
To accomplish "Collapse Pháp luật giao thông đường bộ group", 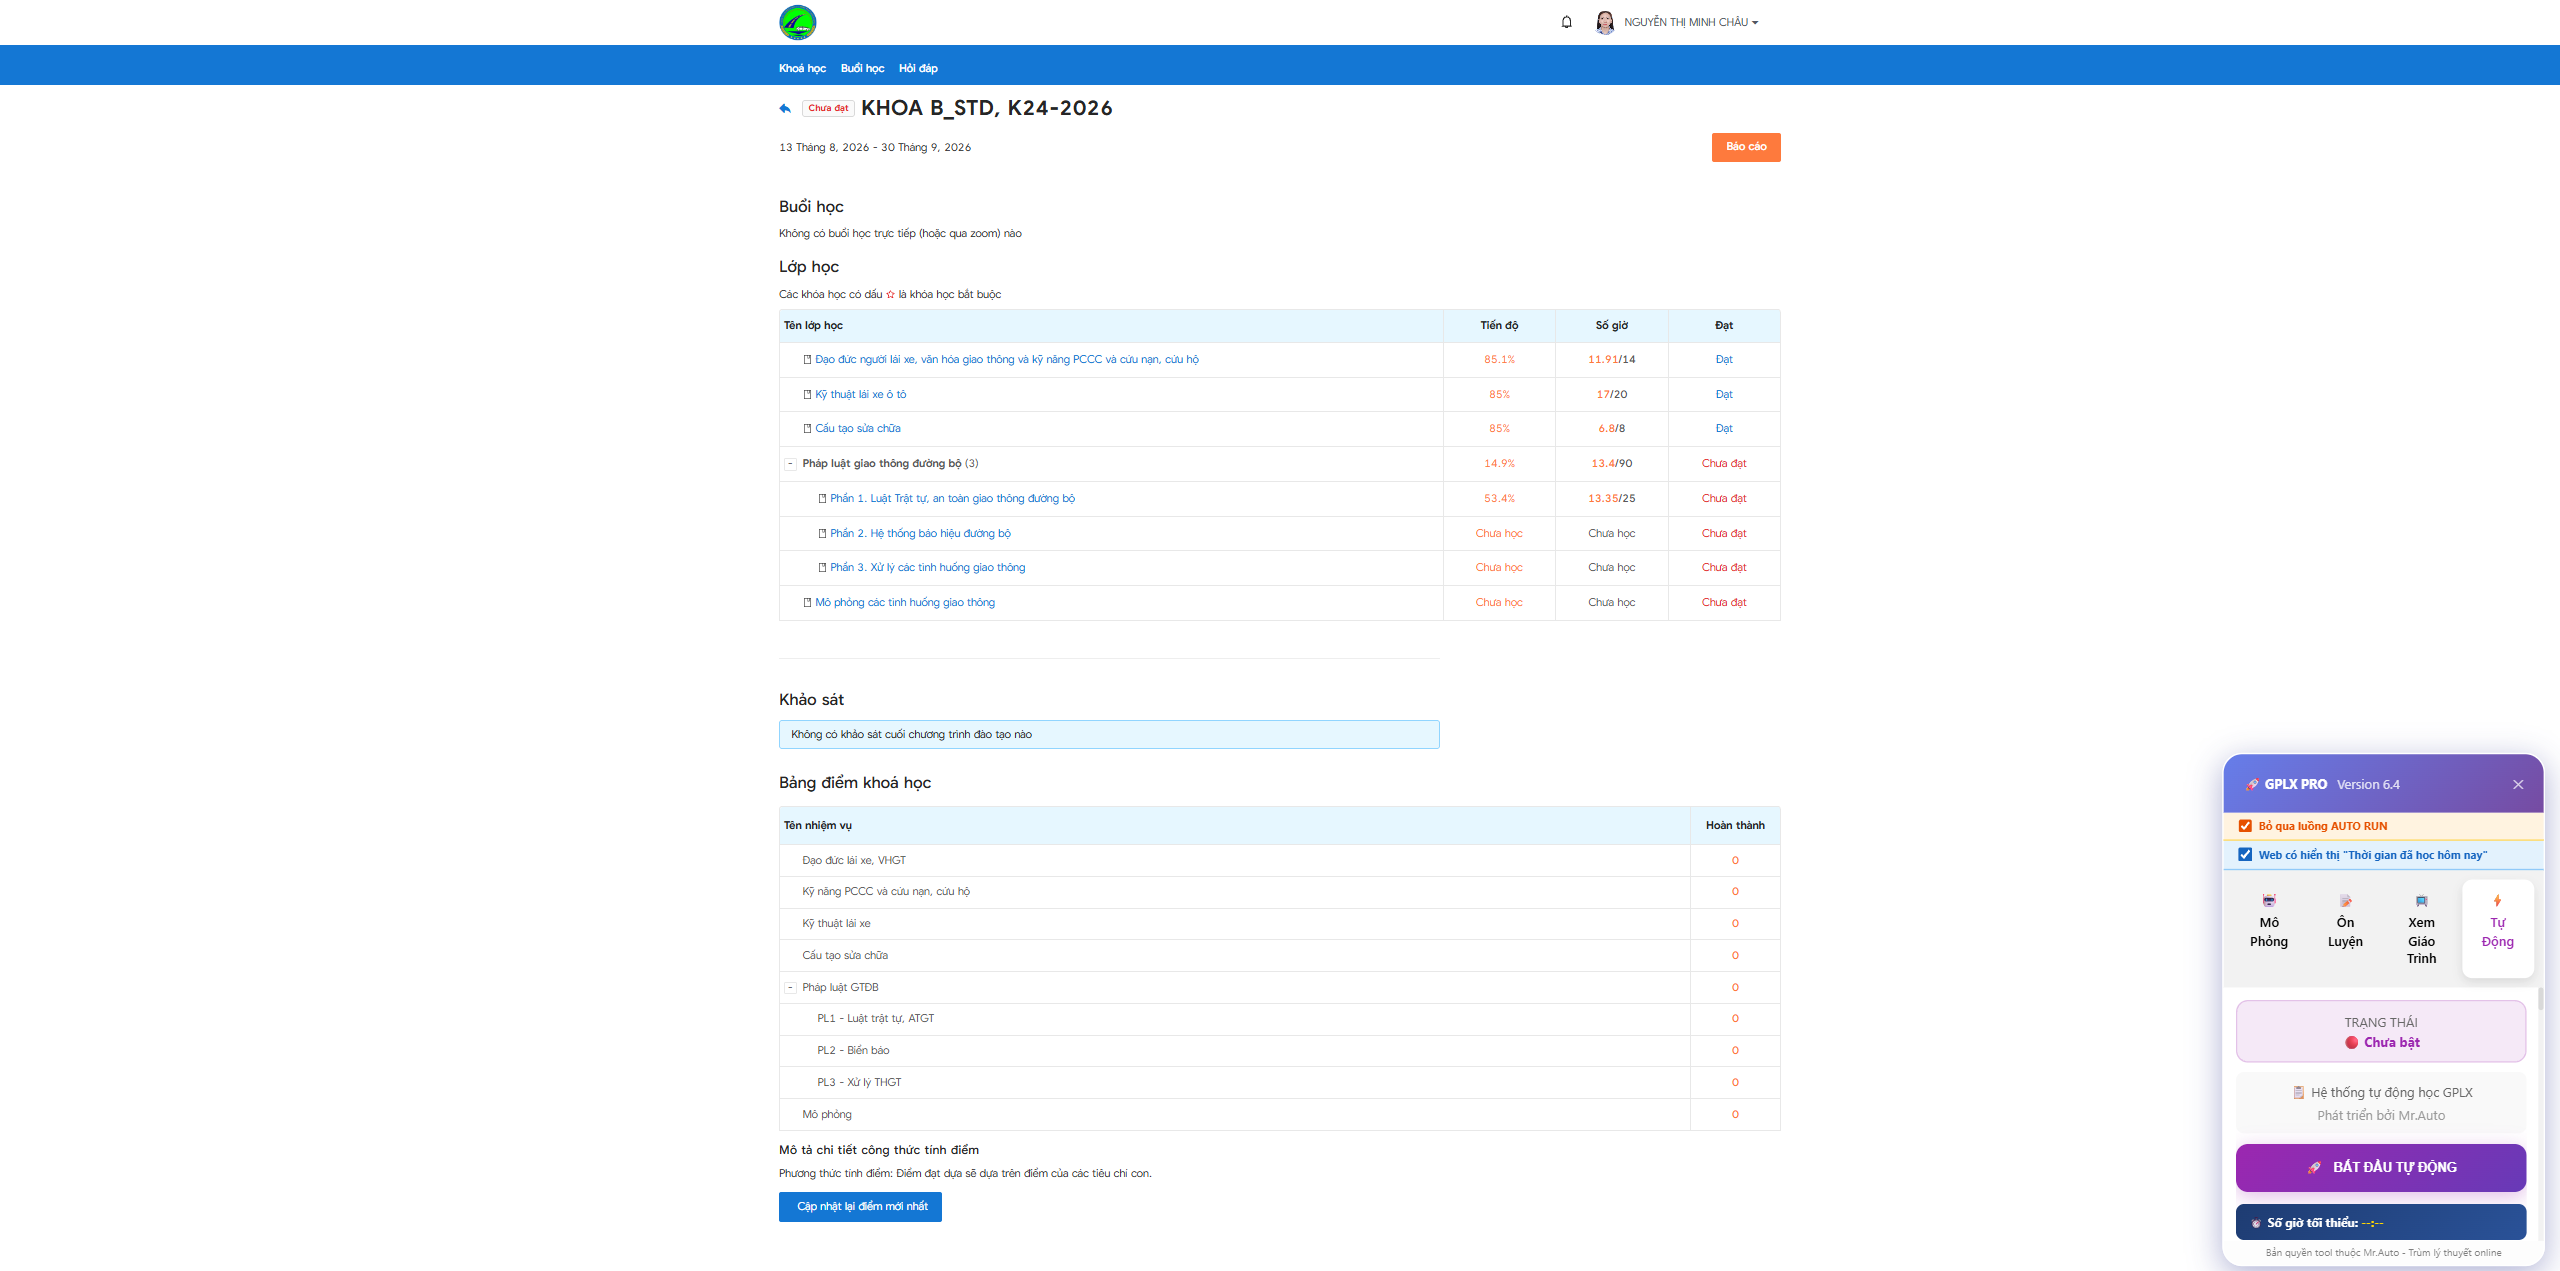I will click(x=790, y=464).
